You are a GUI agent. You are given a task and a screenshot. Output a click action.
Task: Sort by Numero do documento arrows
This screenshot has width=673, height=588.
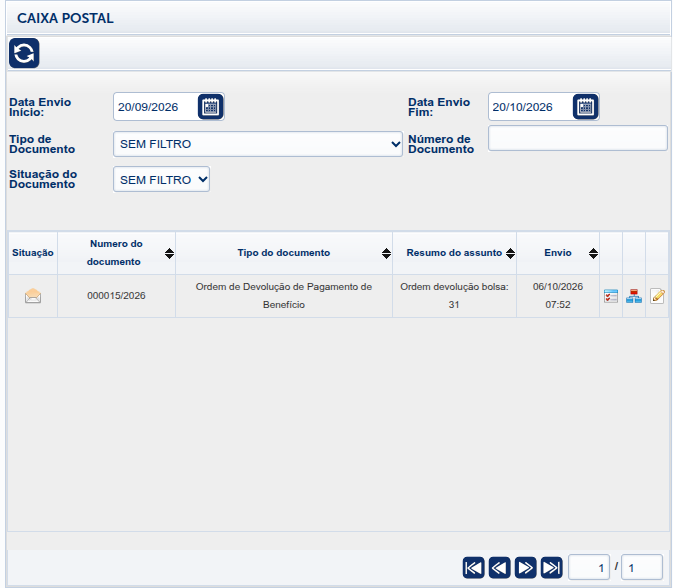(170, 254)
